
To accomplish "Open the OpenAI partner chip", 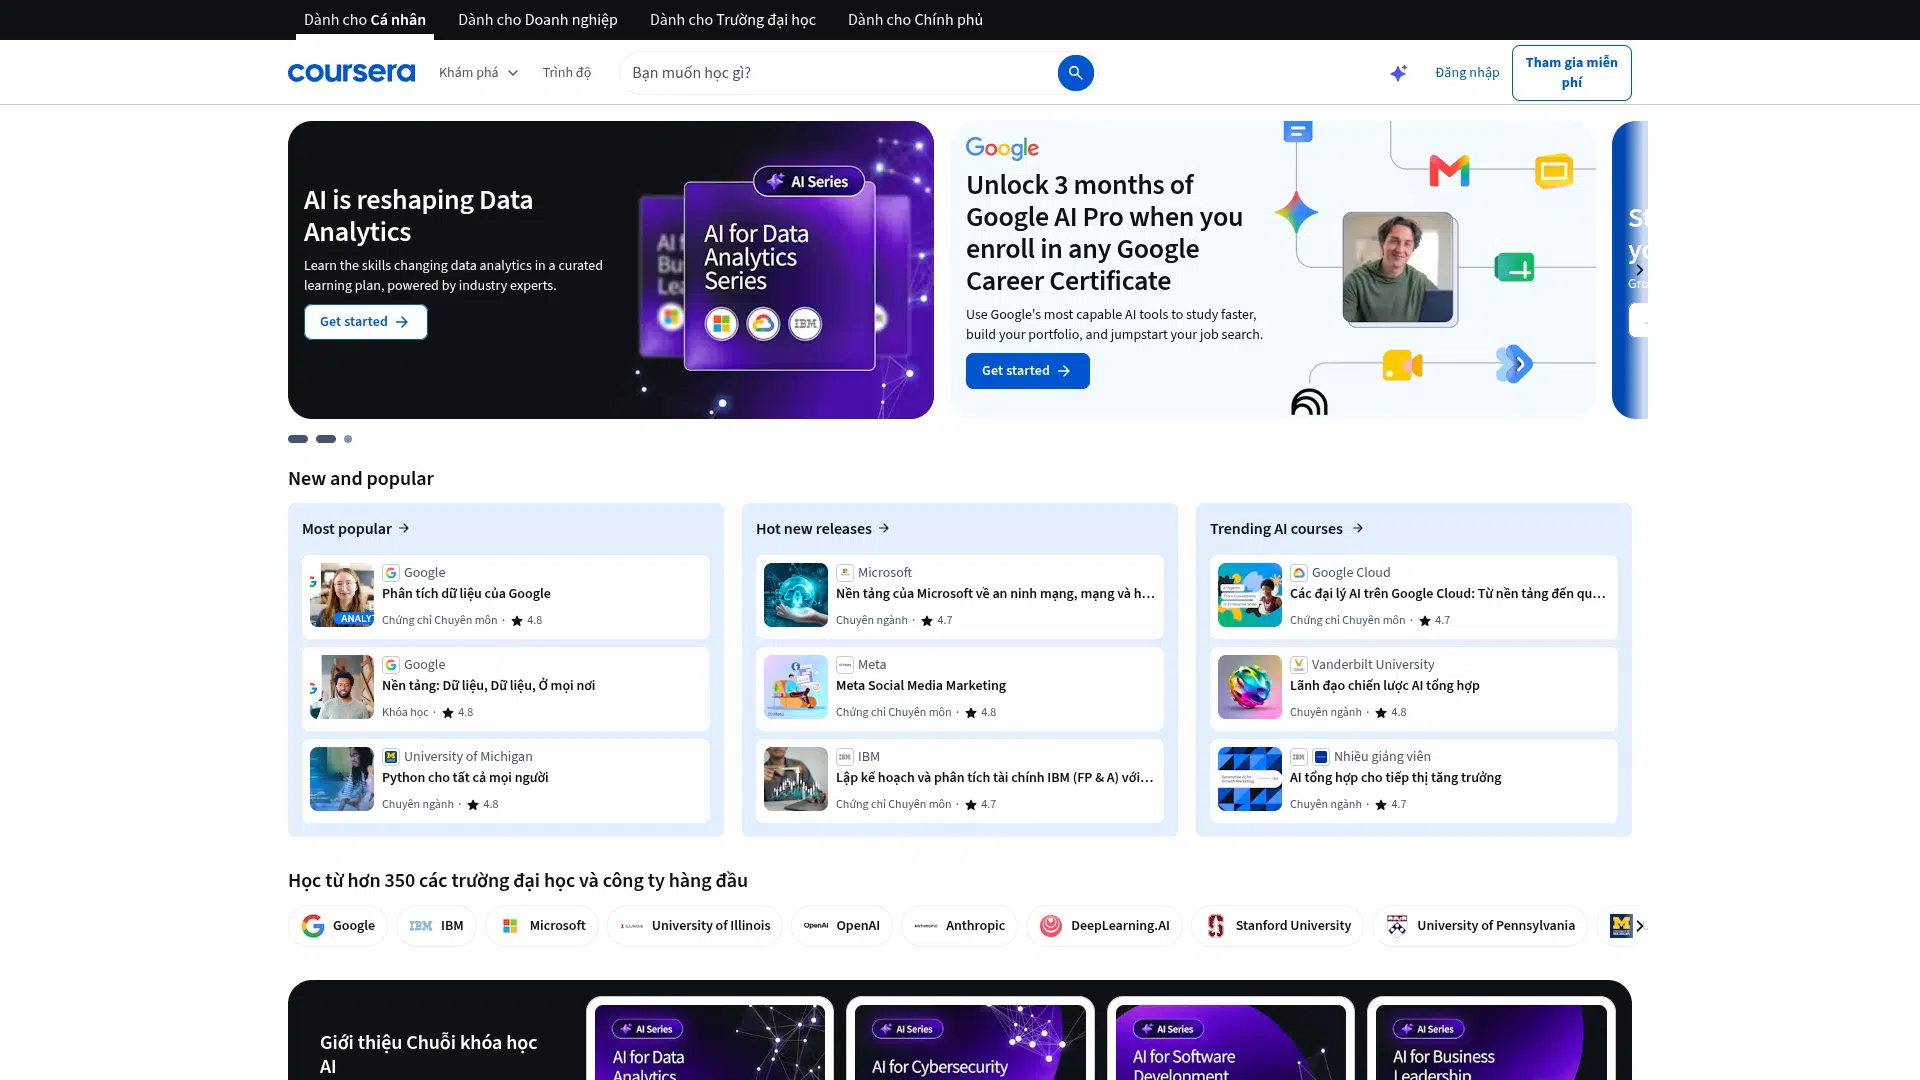I will 841,926.
